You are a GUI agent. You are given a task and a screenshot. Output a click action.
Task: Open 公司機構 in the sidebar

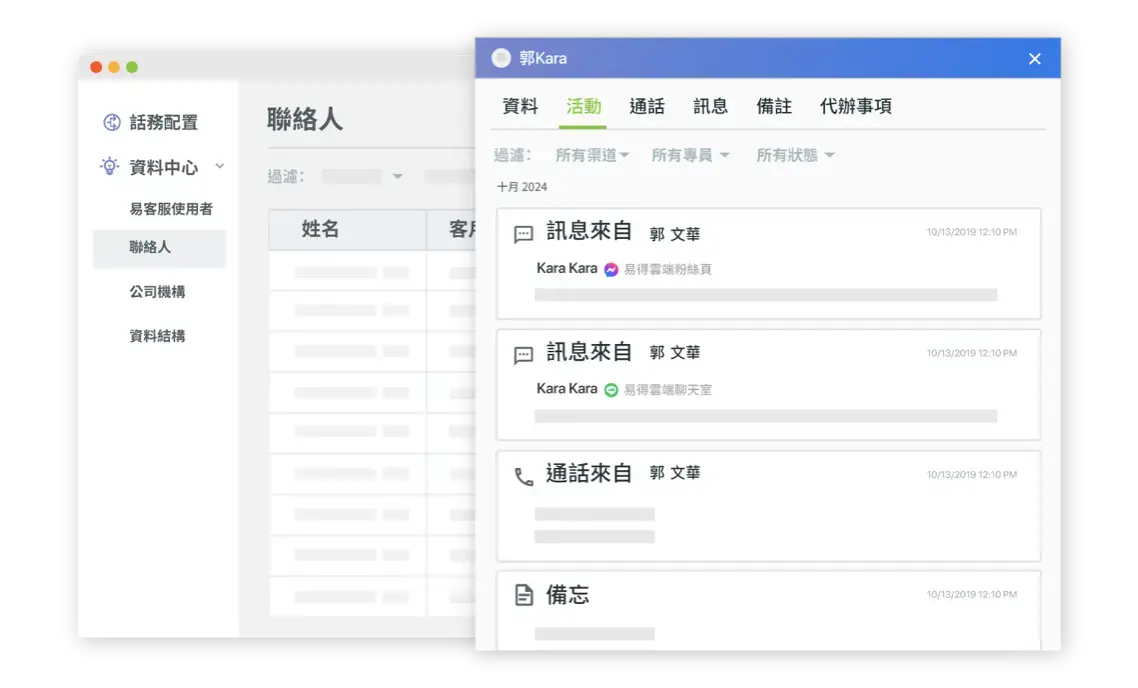tap(157, 292)
